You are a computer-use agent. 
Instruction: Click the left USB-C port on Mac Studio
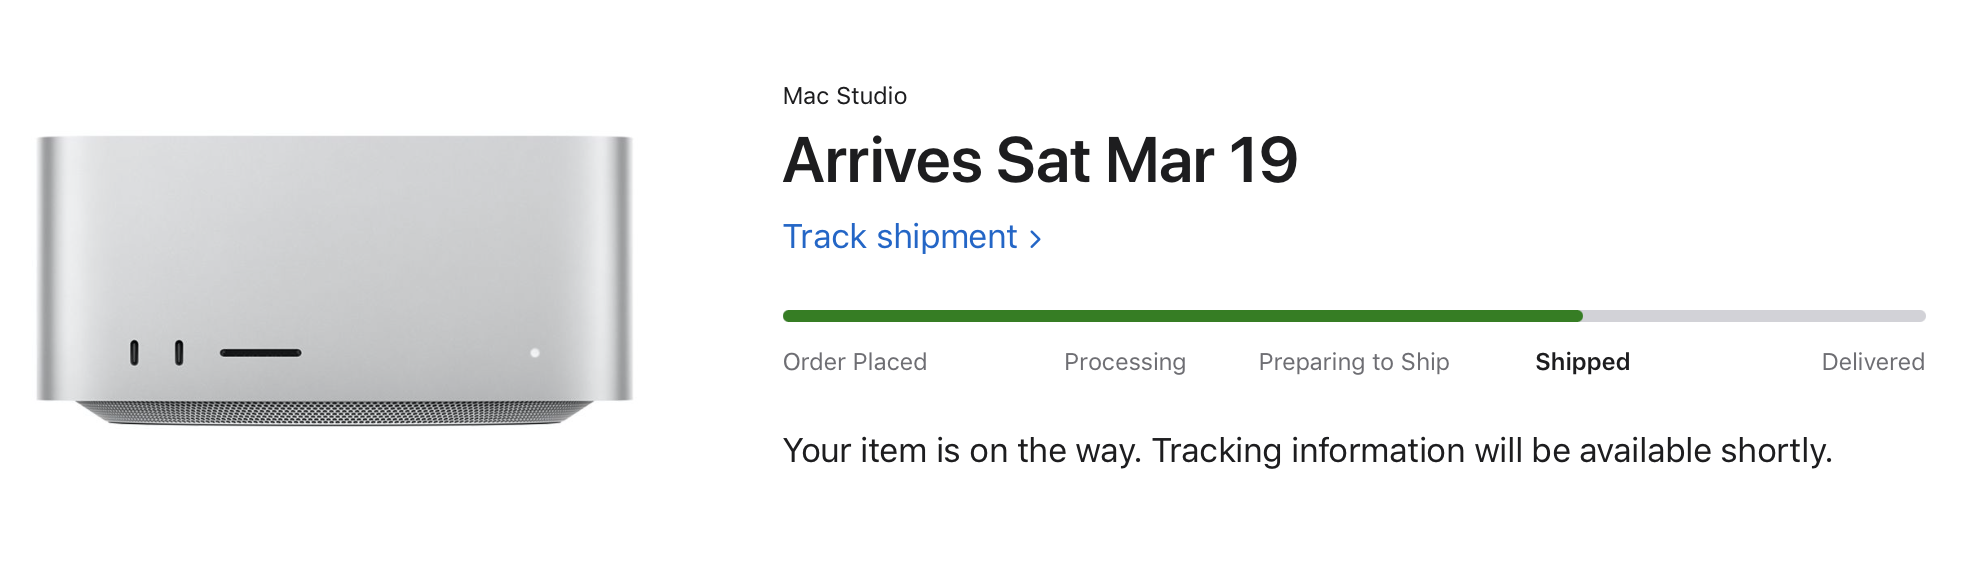134,352
